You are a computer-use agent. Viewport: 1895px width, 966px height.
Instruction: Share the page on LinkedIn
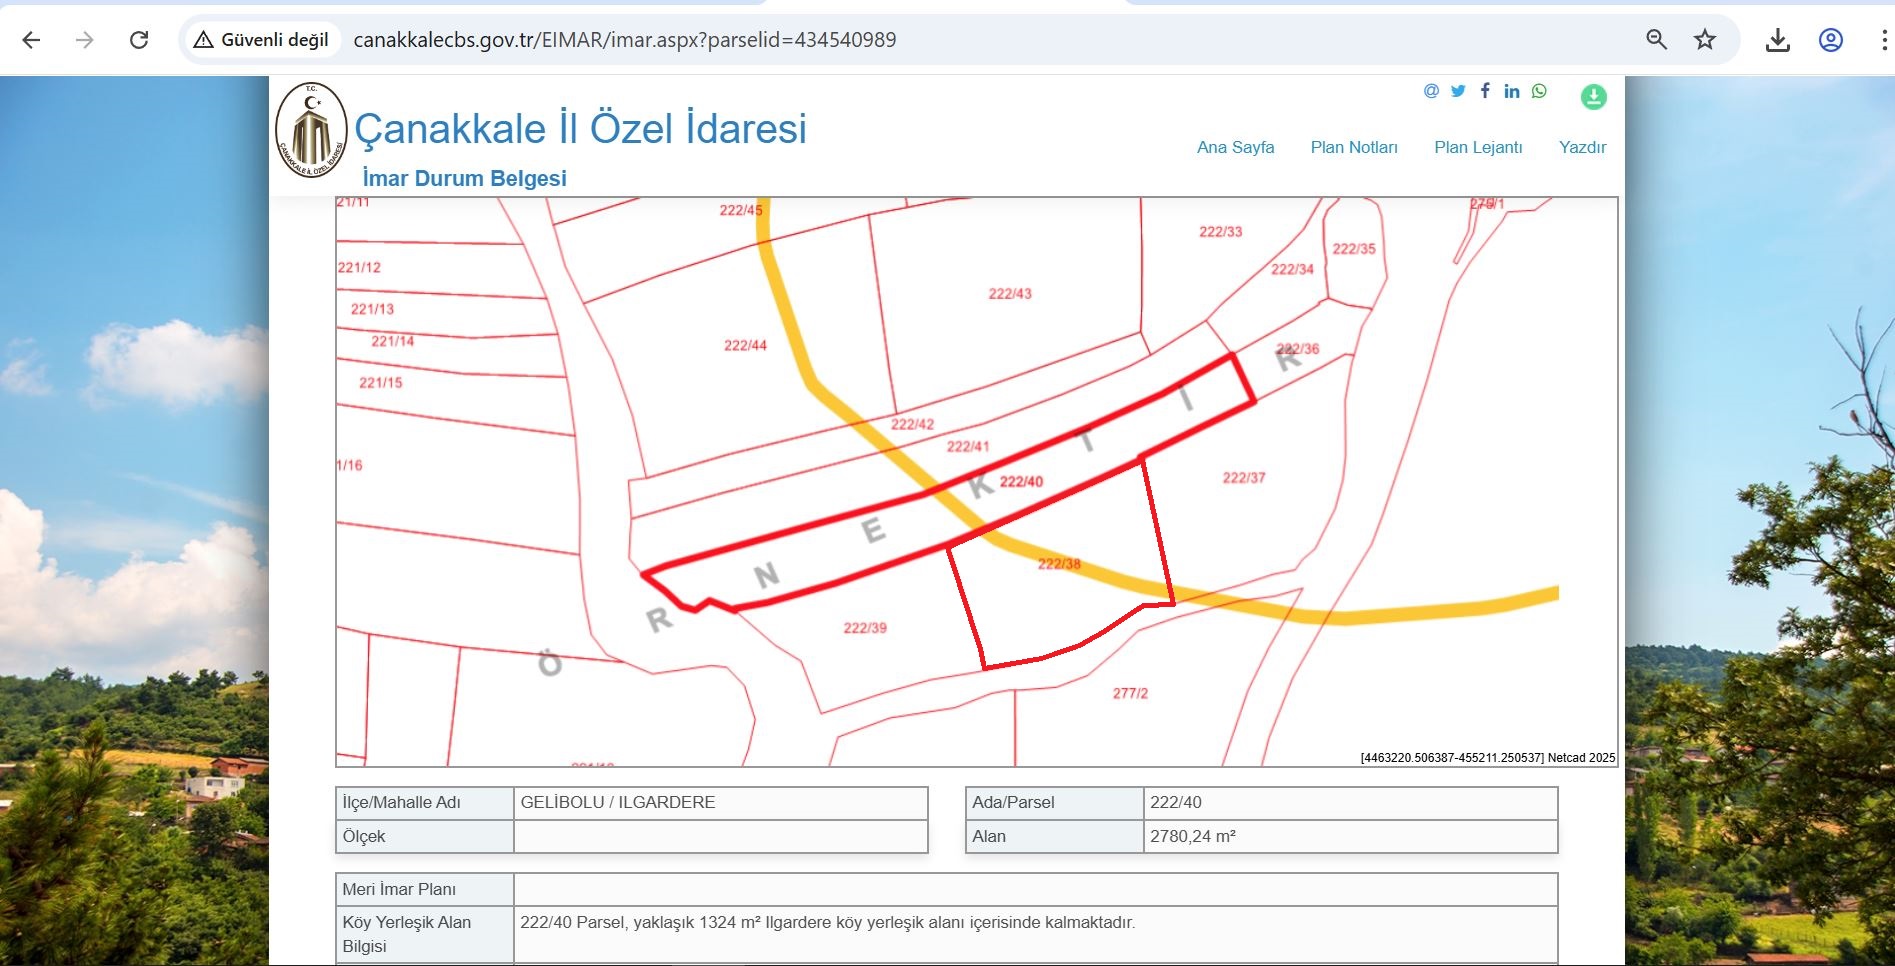pos(1512,91)
